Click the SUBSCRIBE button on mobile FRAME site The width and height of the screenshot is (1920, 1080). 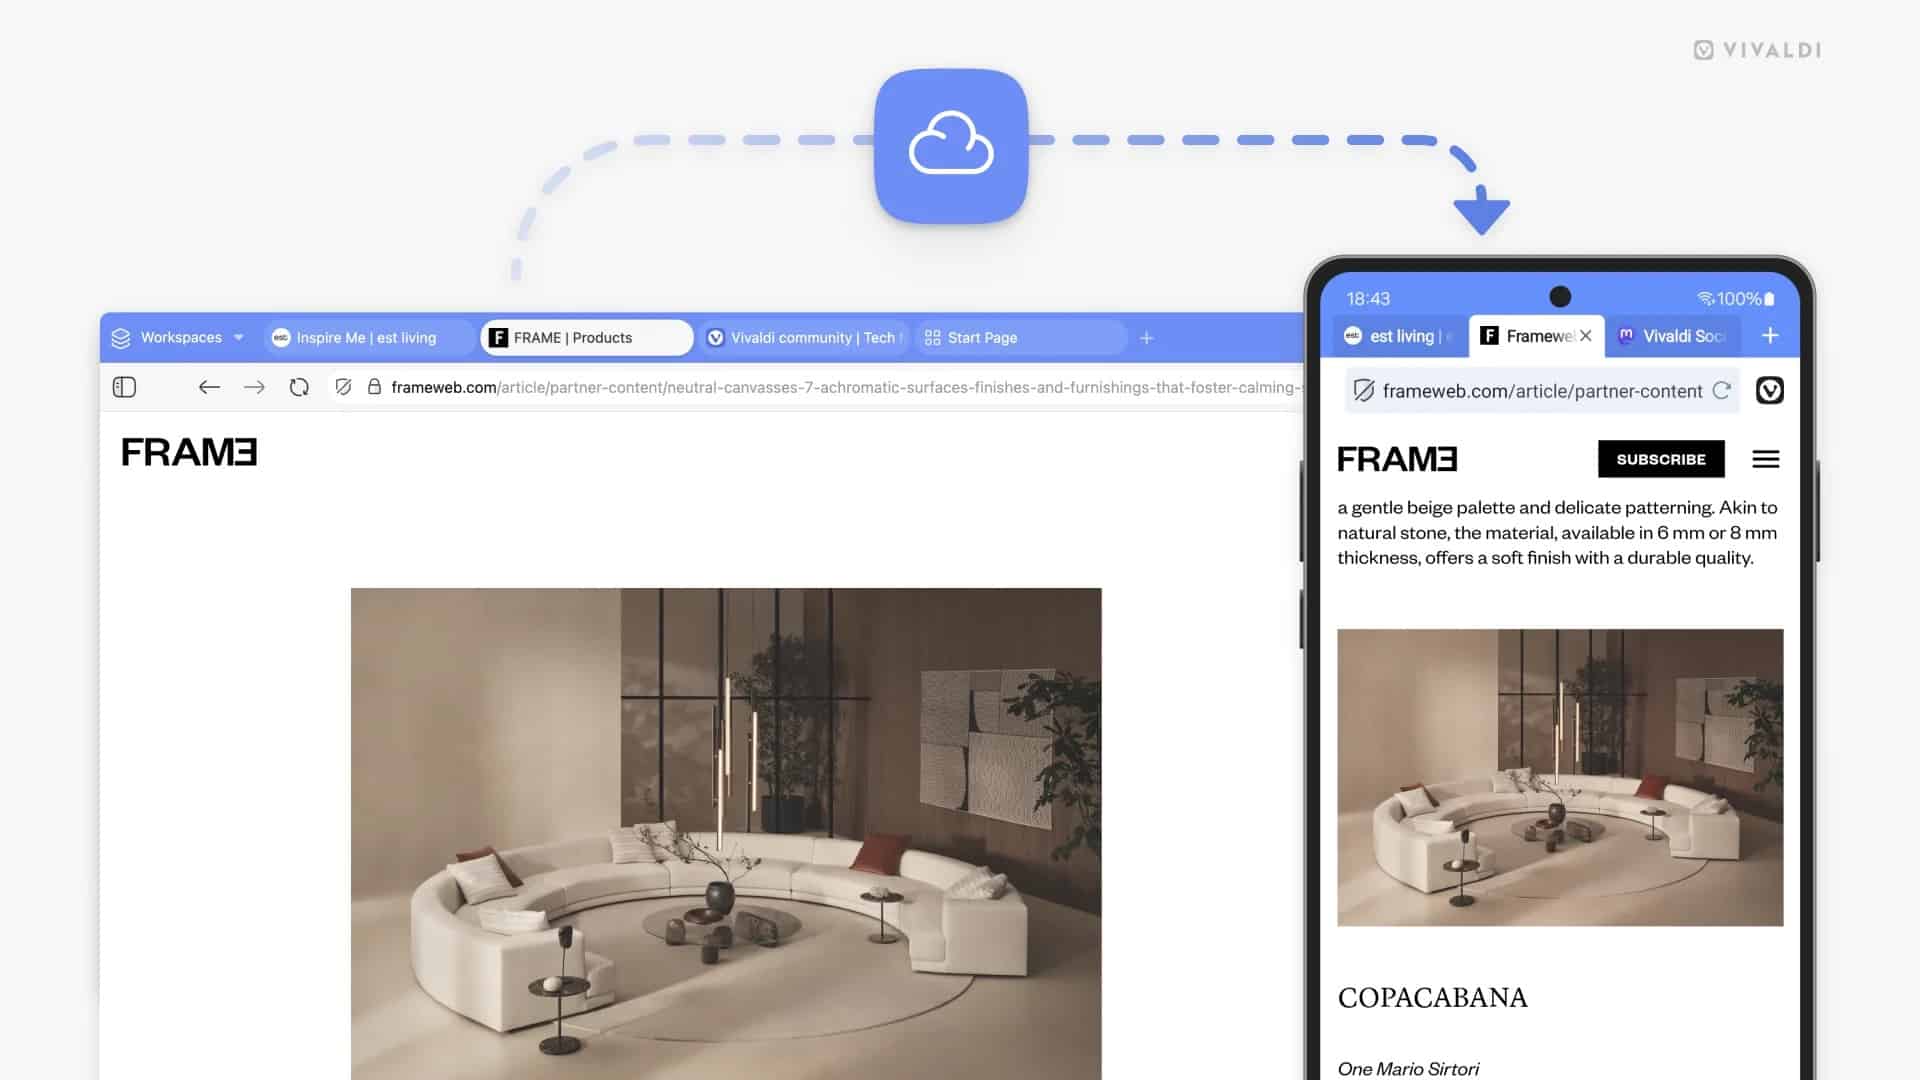point(1660,458)
